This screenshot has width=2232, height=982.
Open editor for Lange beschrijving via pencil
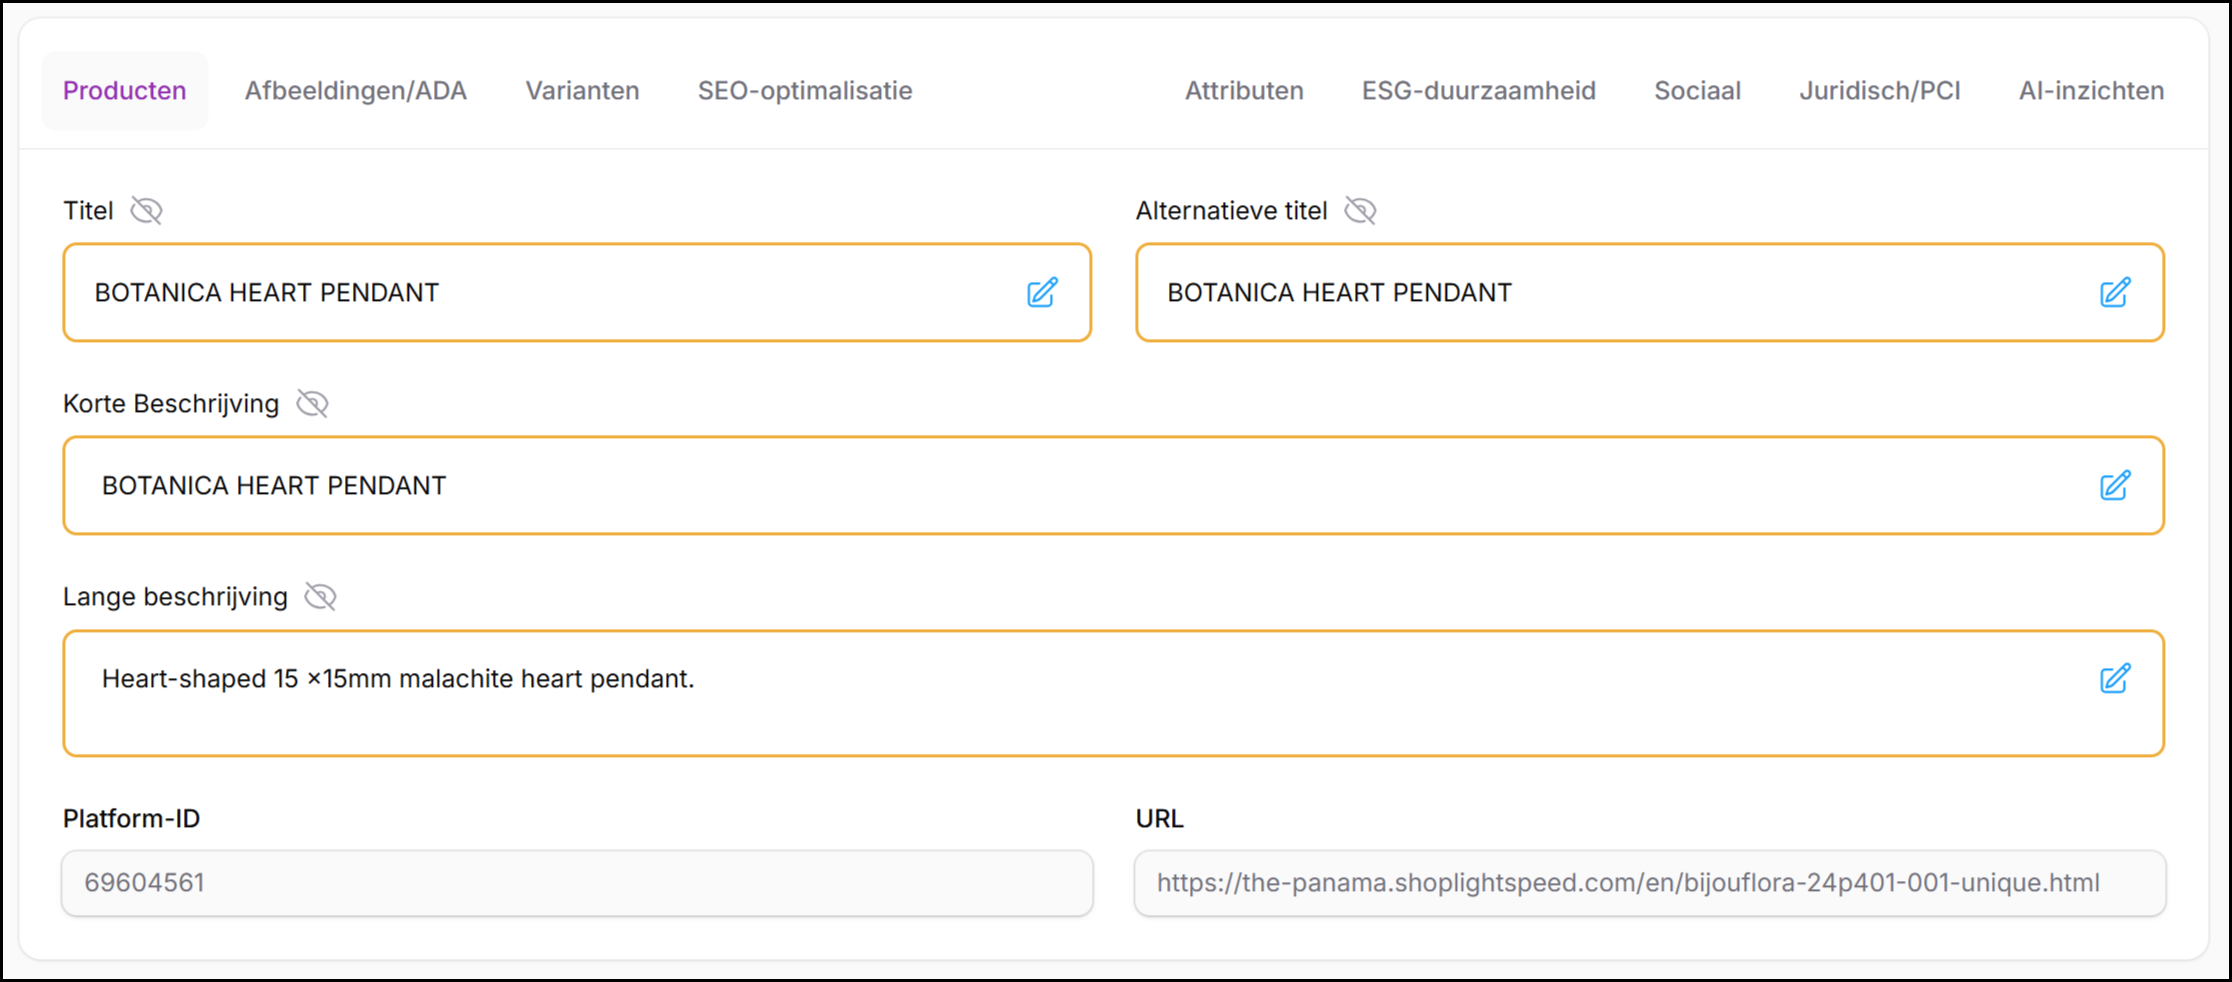point(2114,679)
